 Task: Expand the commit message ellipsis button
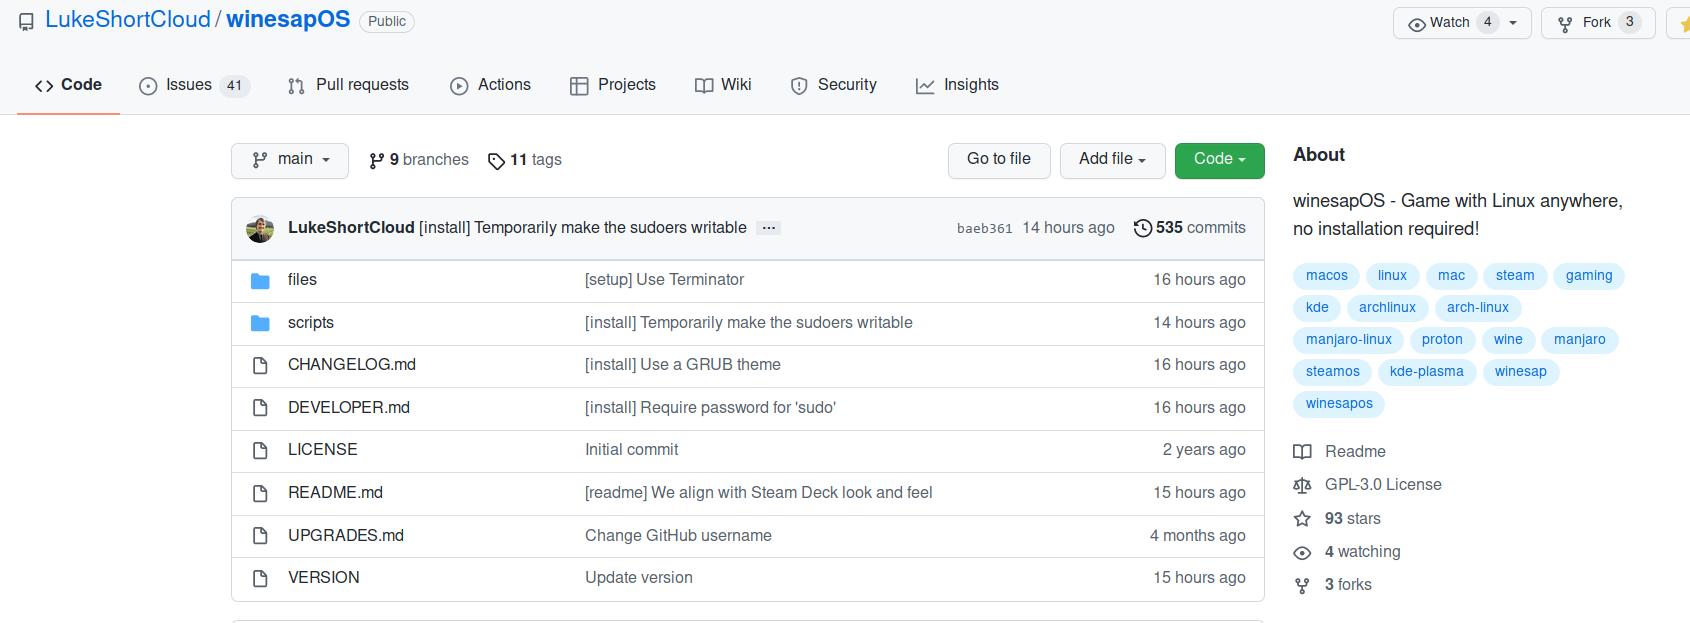click(768, 228)
